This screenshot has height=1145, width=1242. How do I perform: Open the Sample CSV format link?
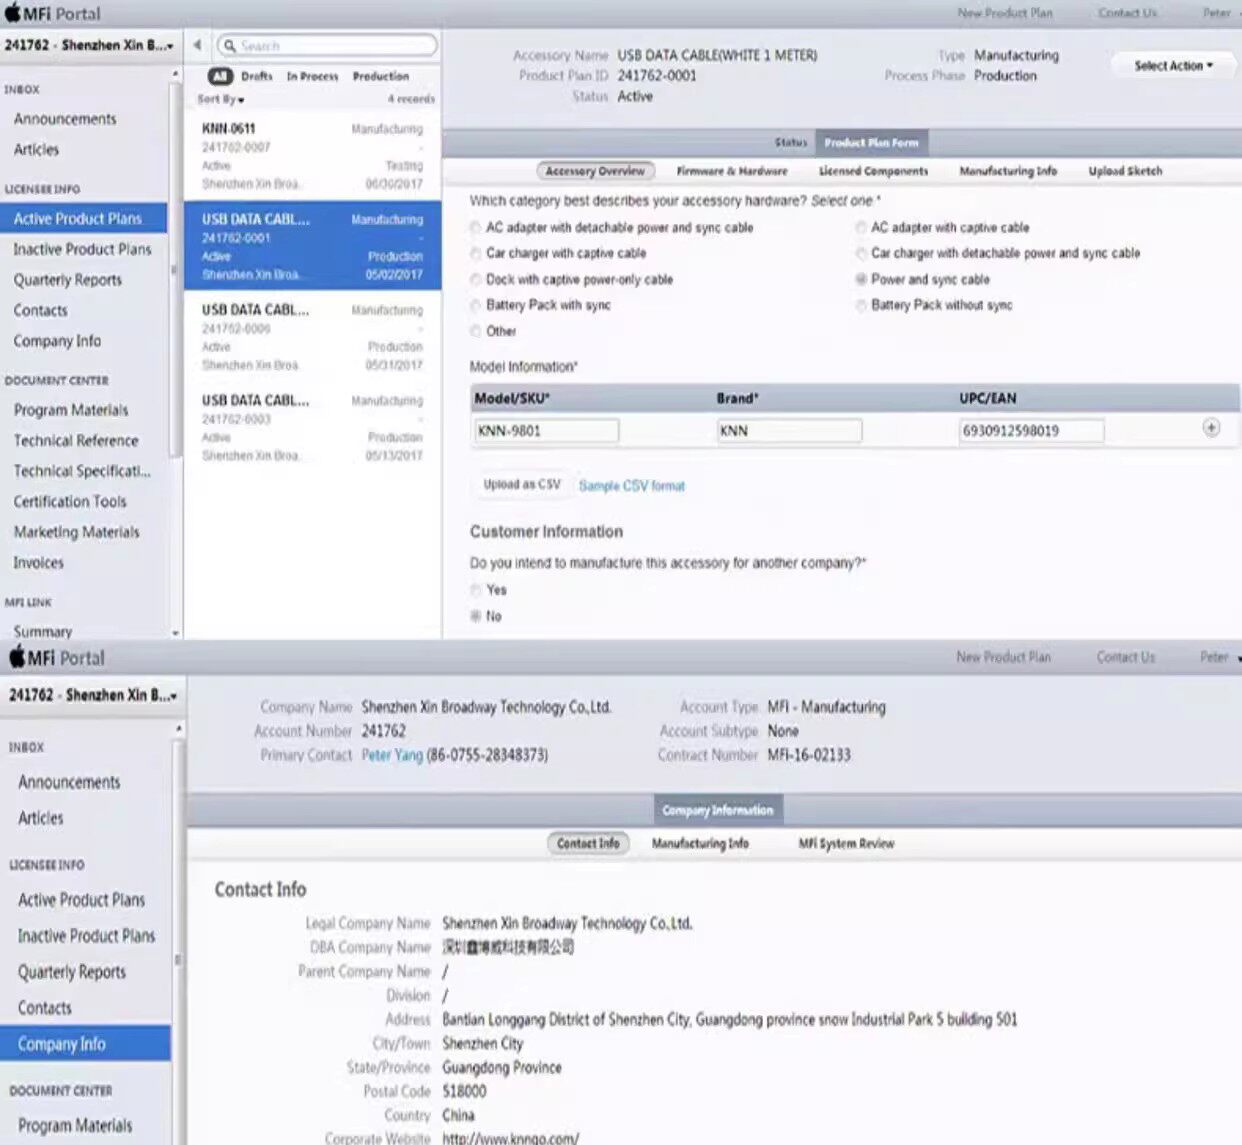(x=632, y=486)
